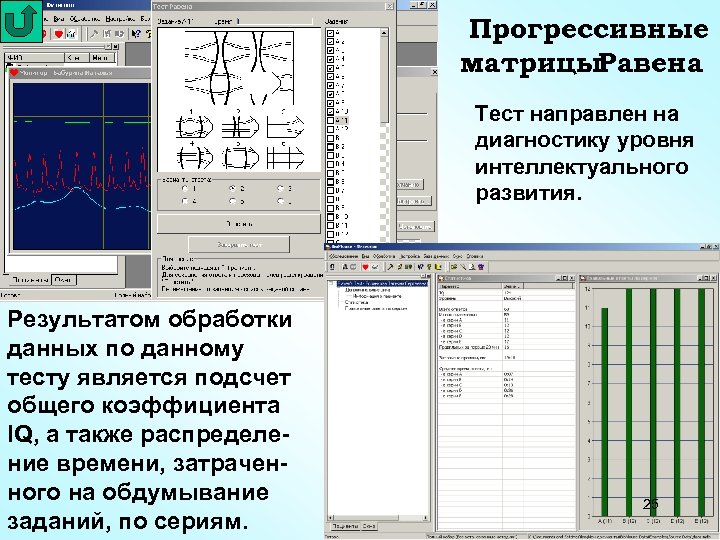
Task: Click the field beside the time label in Raven test
Action: point(276,21)
